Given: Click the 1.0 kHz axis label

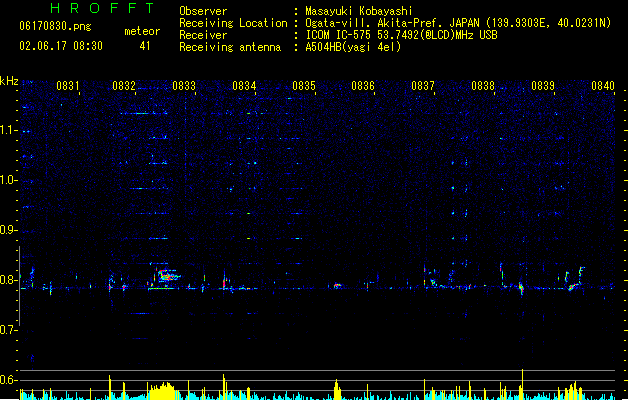Looking at the screenshot, I should point(8,180).
